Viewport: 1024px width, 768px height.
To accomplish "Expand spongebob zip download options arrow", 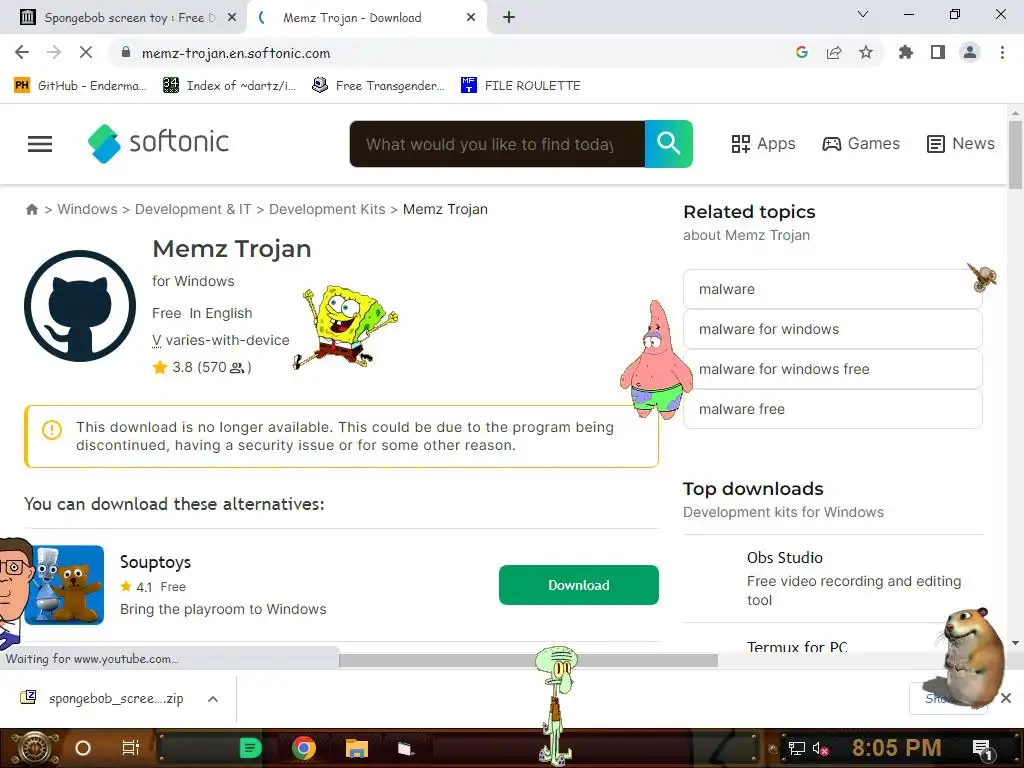I will [x=213, y=699].
